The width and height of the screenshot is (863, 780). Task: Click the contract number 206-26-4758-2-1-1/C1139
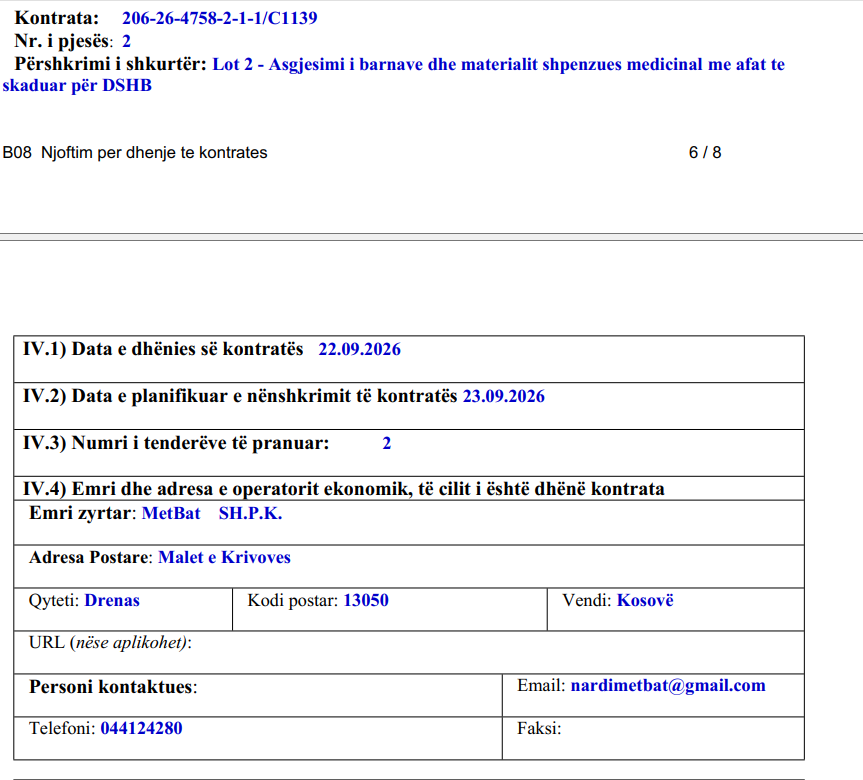pyautogui.click(x=220, y=18)
